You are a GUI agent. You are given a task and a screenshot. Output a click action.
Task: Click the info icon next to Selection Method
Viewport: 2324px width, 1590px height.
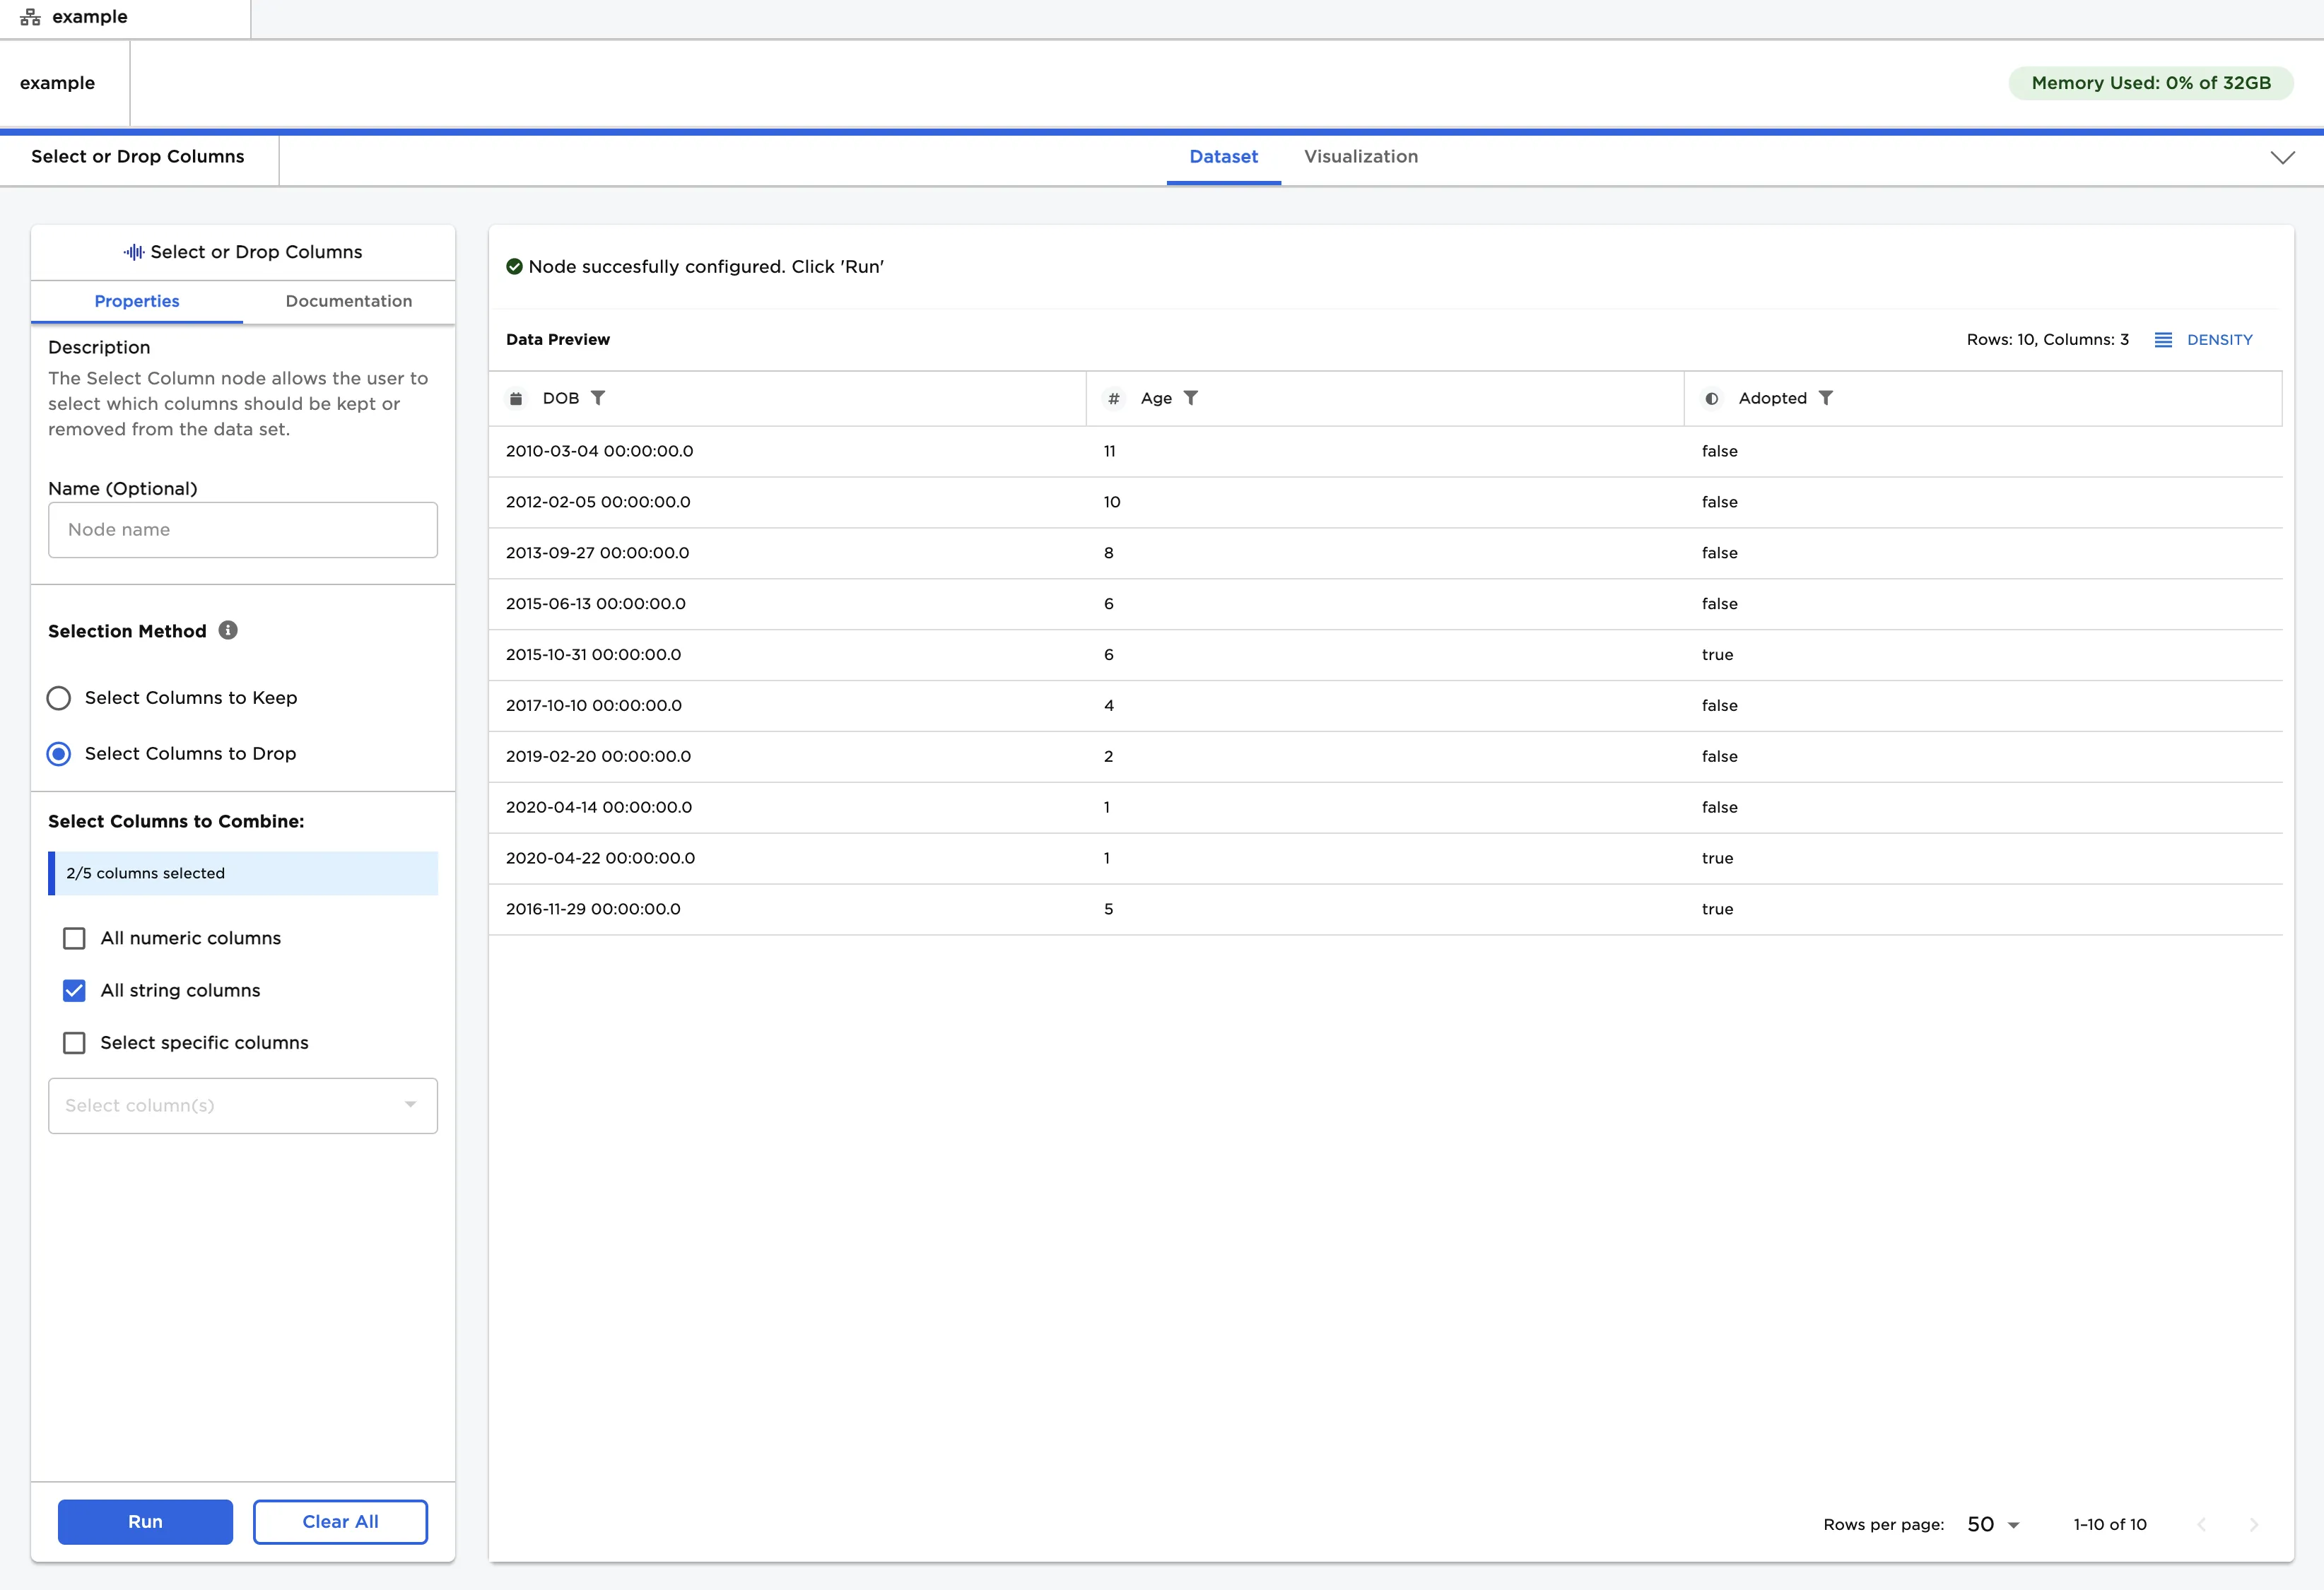click(228, 630)
